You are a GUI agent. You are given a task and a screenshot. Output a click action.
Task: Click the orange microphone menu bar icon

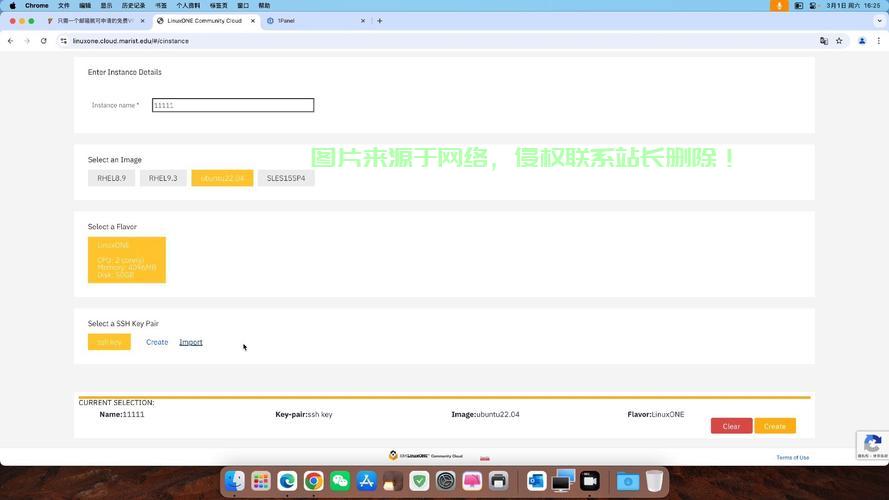coord(779,5)
